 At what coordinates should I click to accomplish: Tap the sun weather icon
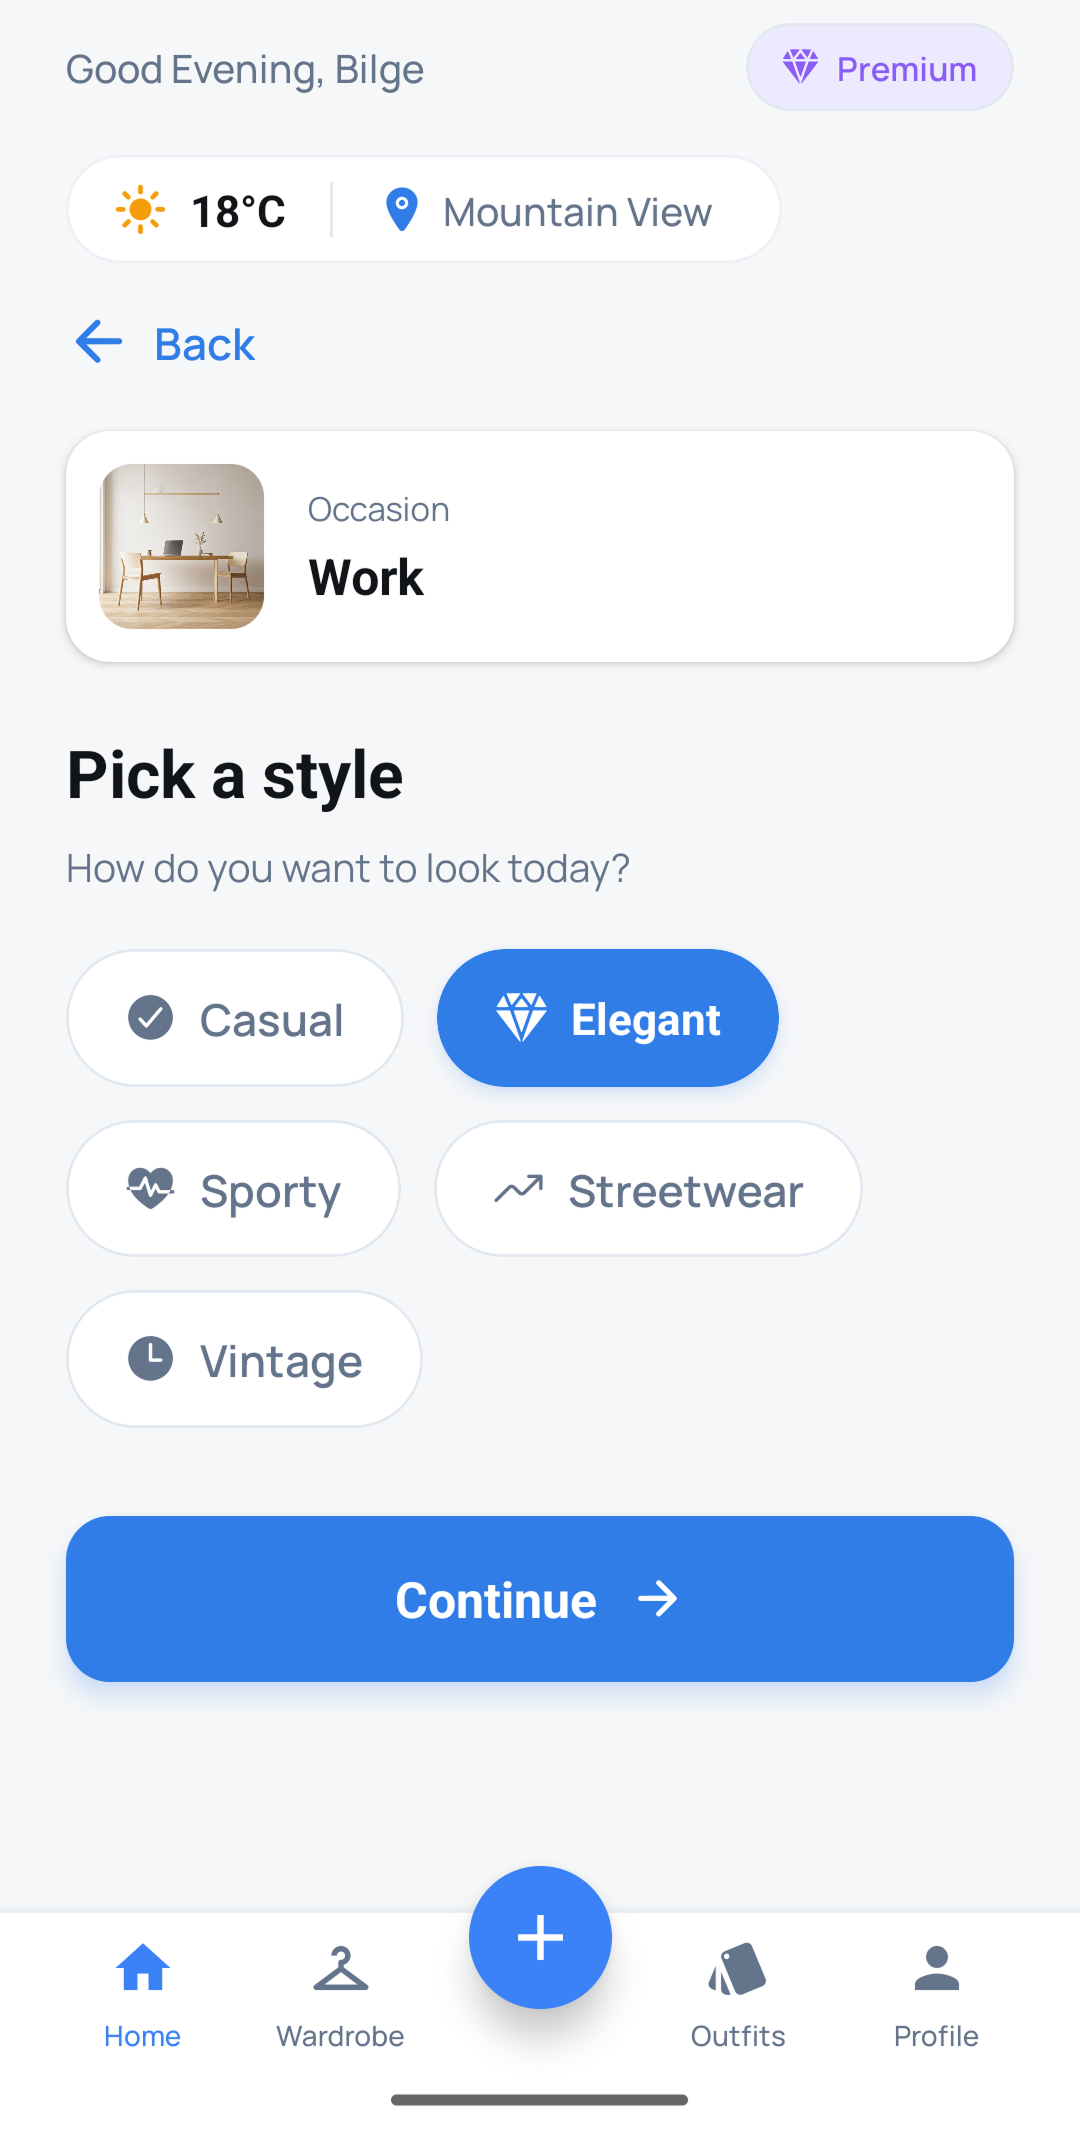140,210
